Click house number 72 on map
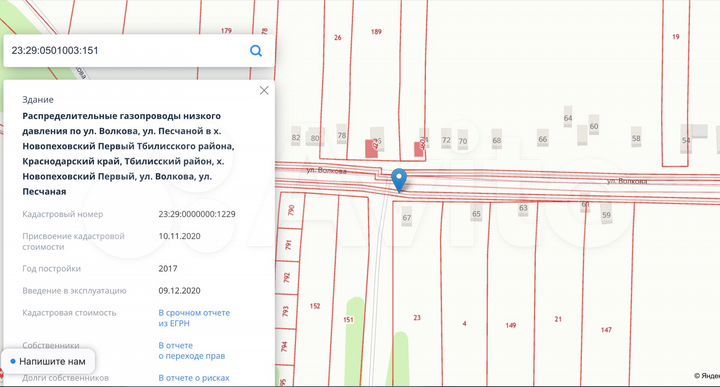The height and width of the screenshot is (387, 720). click(446, 140)
